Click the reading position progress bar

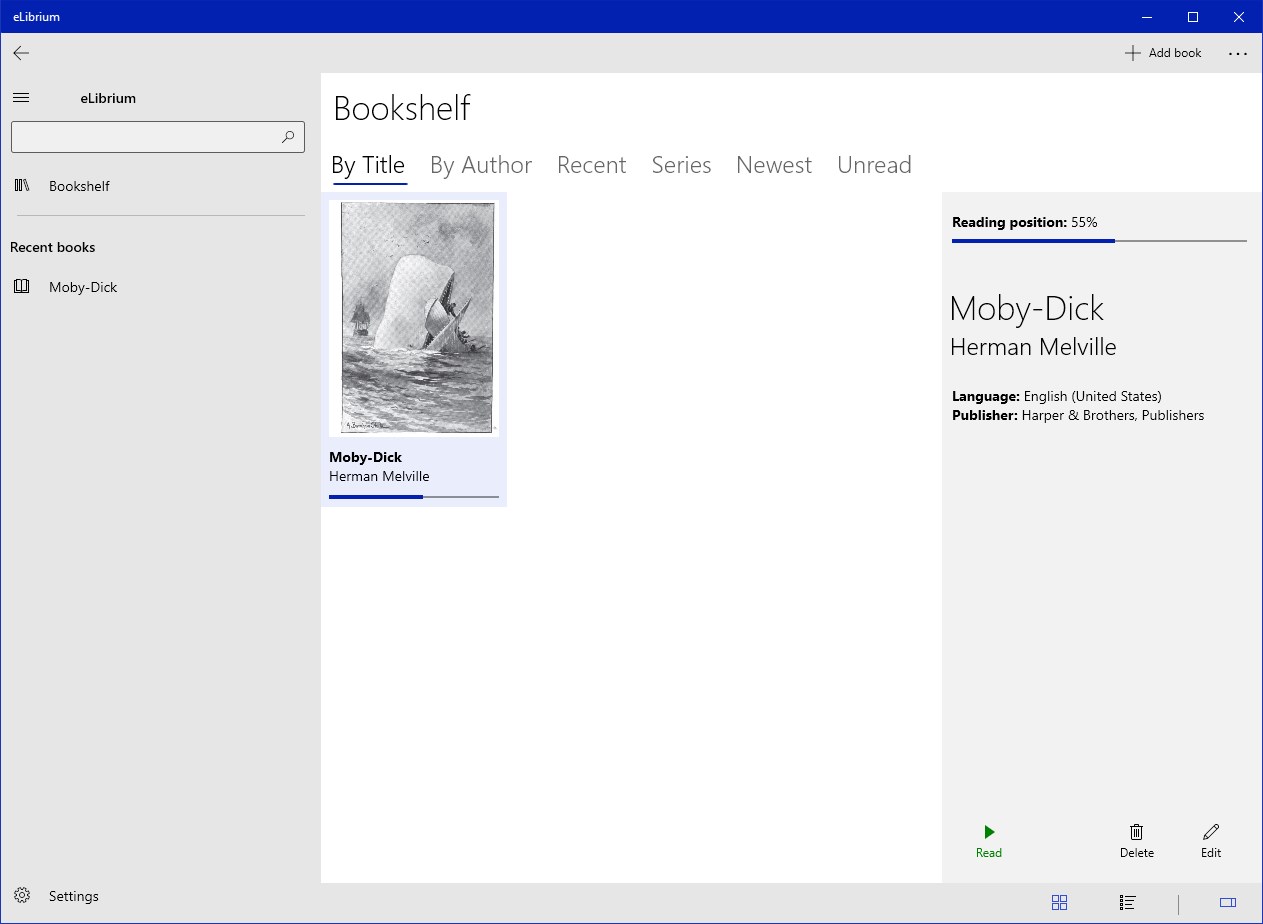tap(1099, 241)
